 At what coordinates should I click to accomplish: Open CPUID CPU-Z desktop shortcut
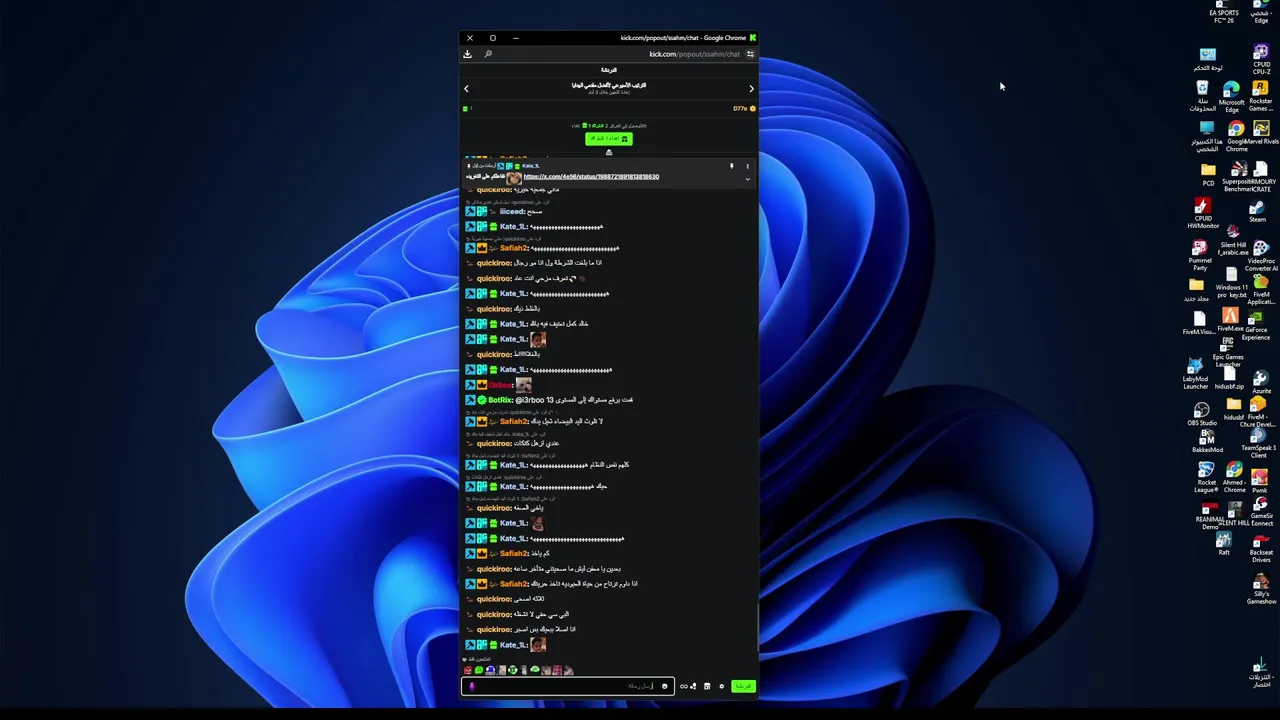pyautogui.click(x=1261, y=57)
